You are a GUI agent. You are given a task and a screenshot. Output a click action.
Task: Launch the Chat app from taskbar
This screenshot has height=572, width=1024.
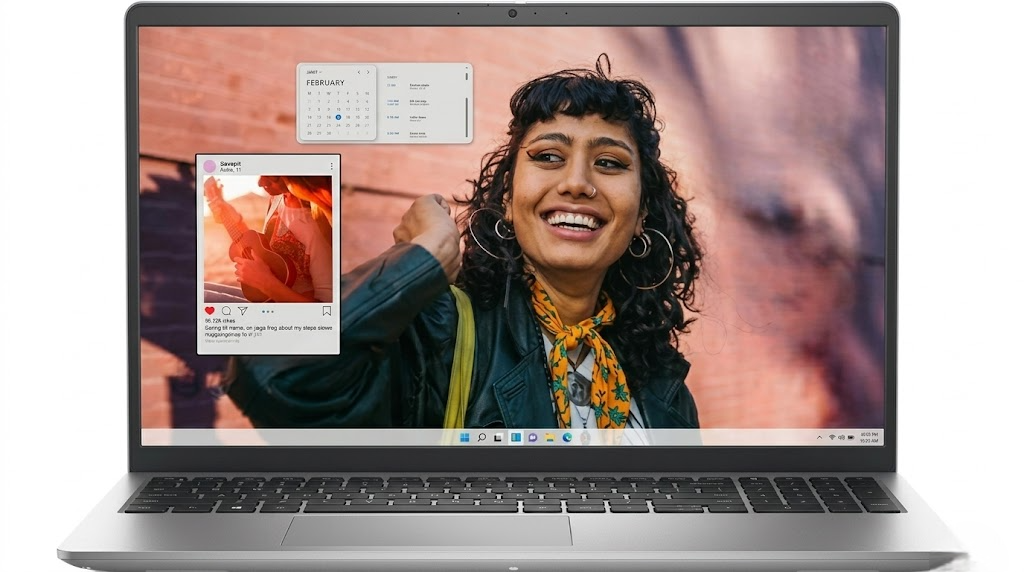tap(532, 437)
